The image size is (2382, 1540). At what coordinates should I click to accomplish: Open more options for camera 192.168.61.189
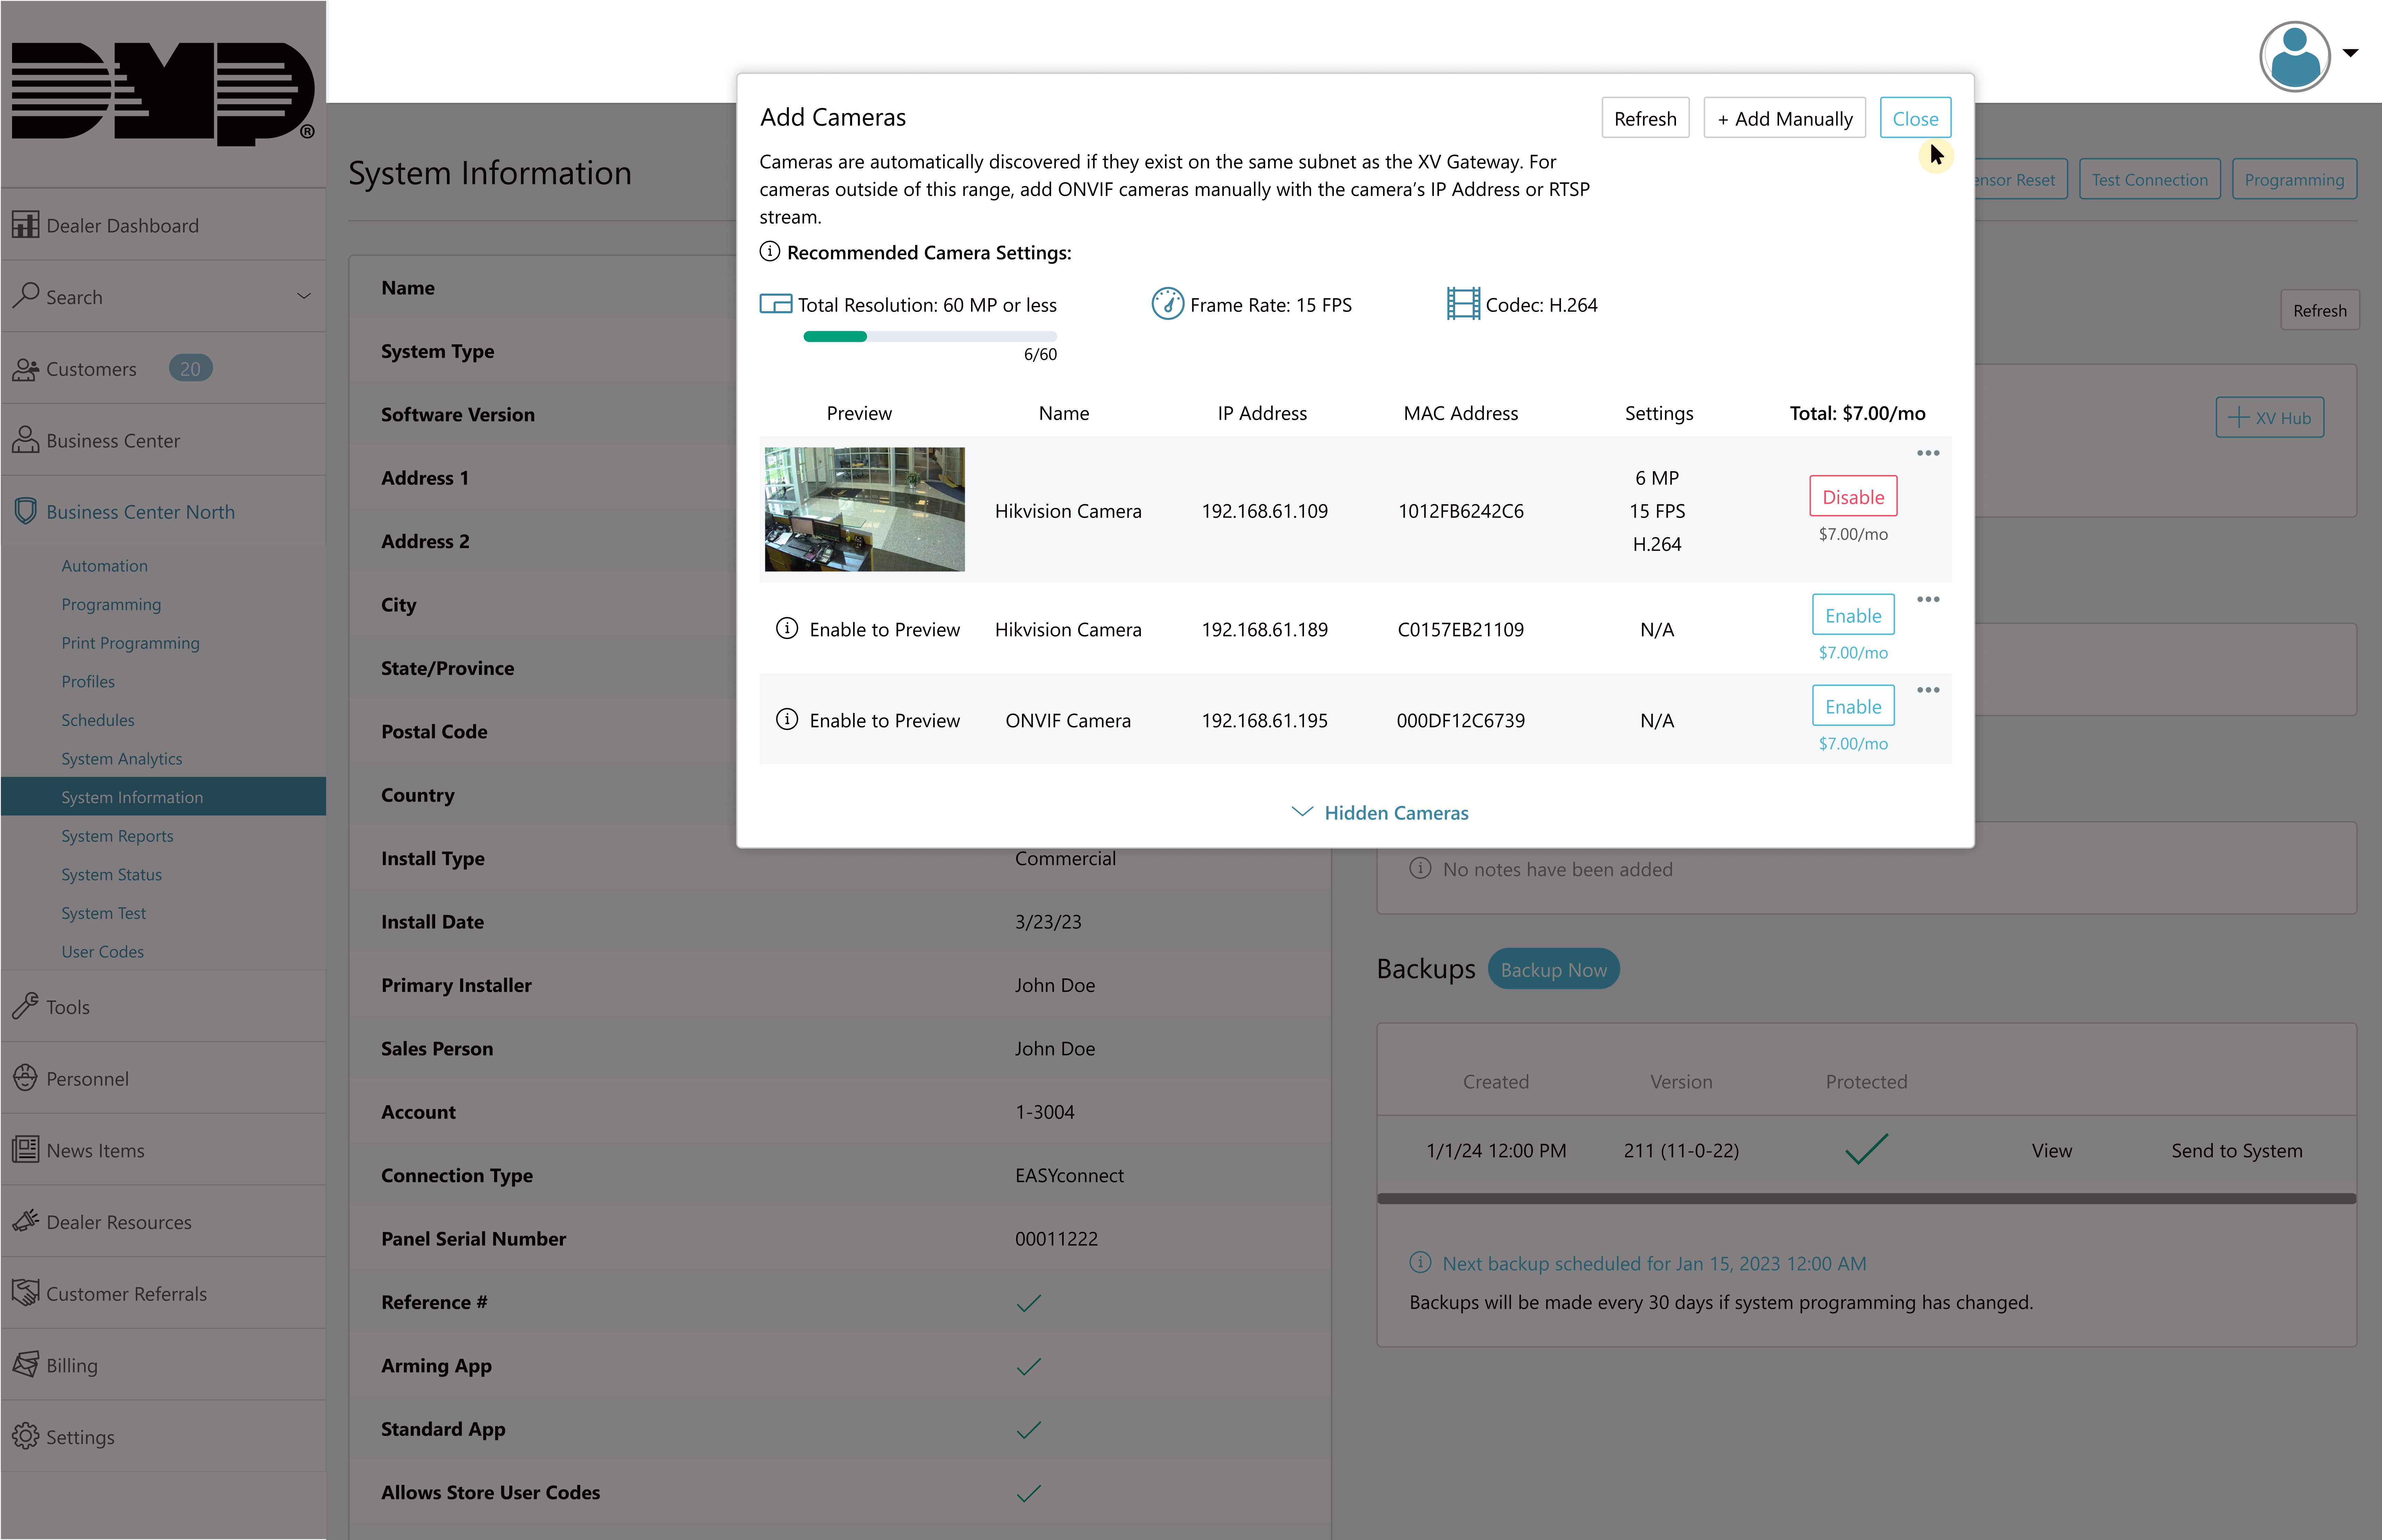click(x=1928, y=599)
